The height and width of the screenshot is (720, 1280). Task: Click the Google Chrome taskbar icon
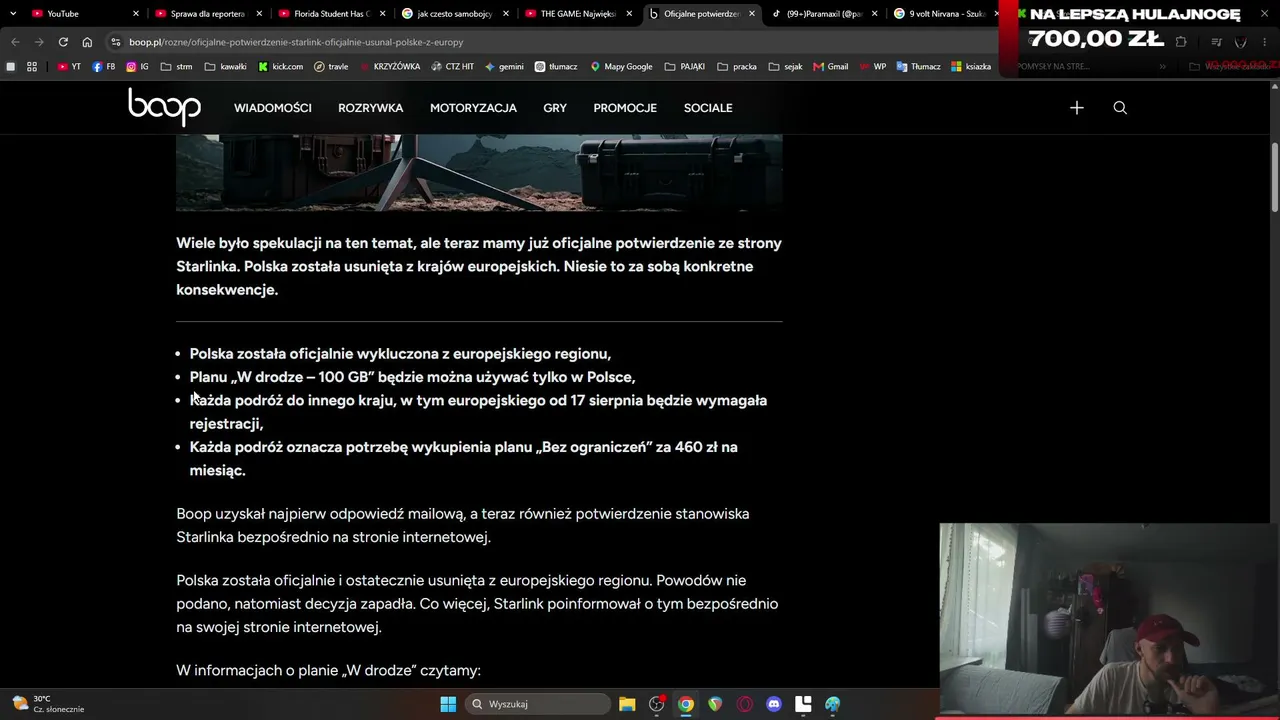(686, 704)
